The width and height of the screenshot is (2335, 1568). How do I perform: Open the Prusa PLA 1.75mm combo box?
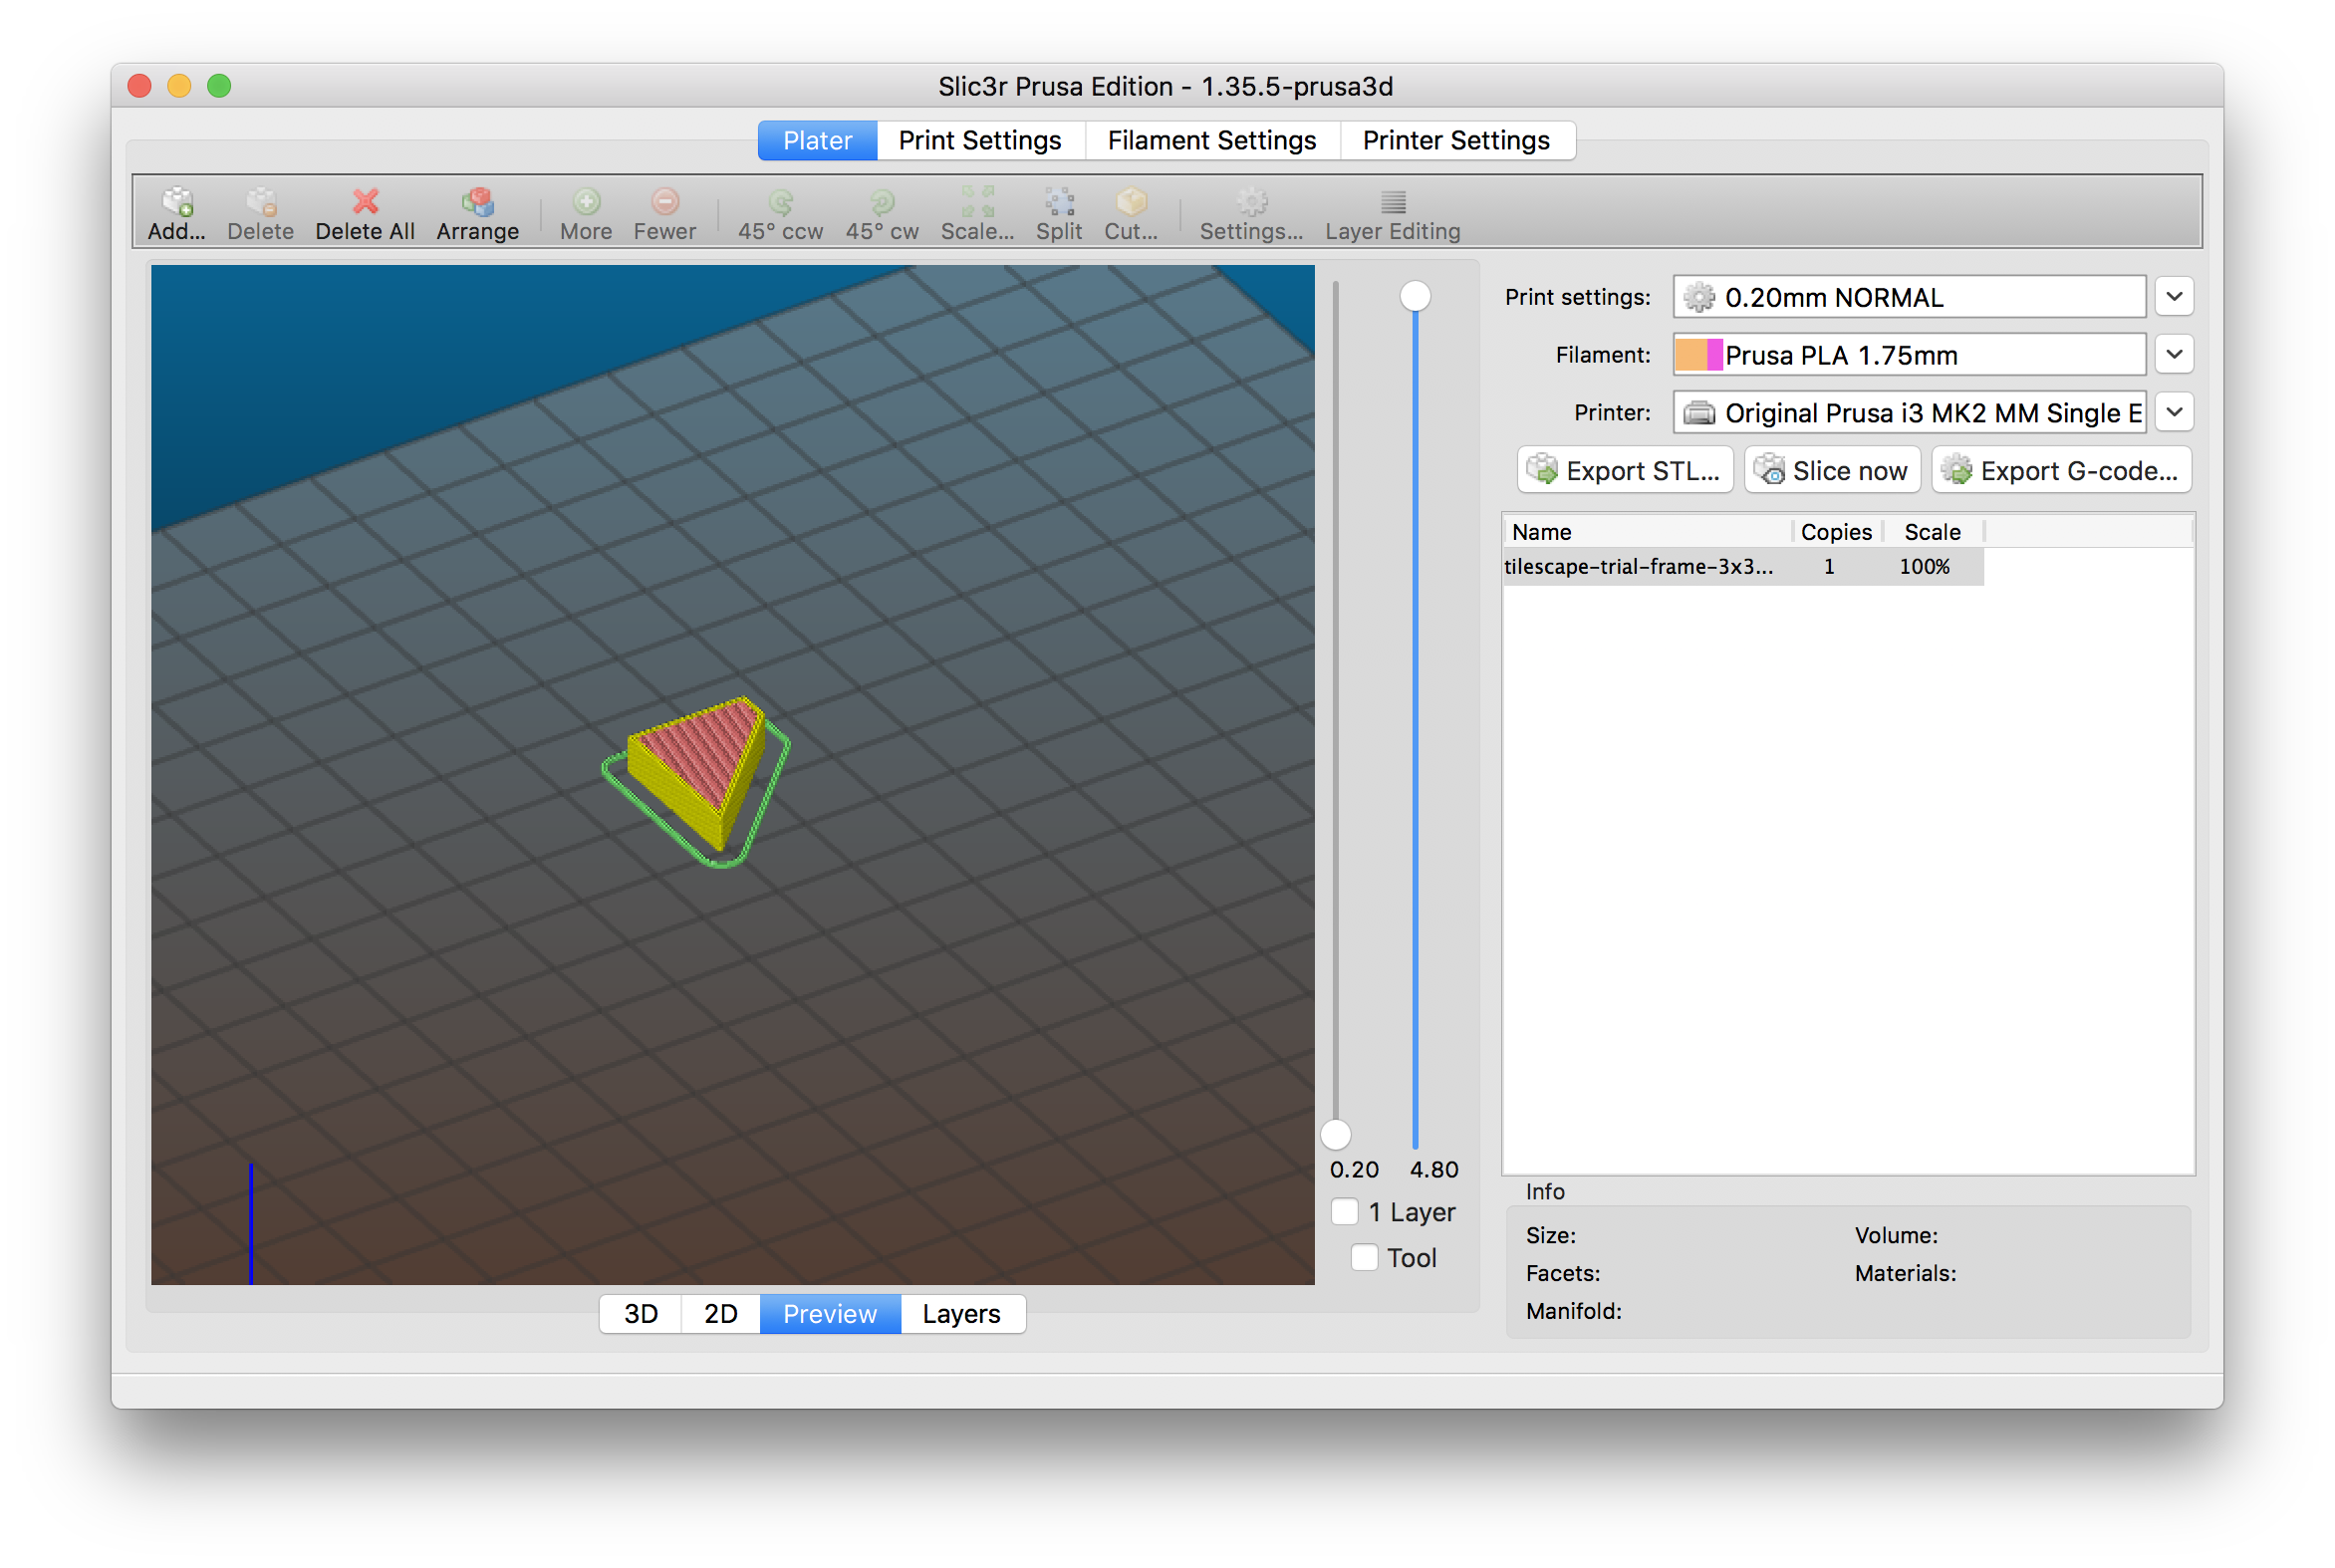[x=1909, y=355]
